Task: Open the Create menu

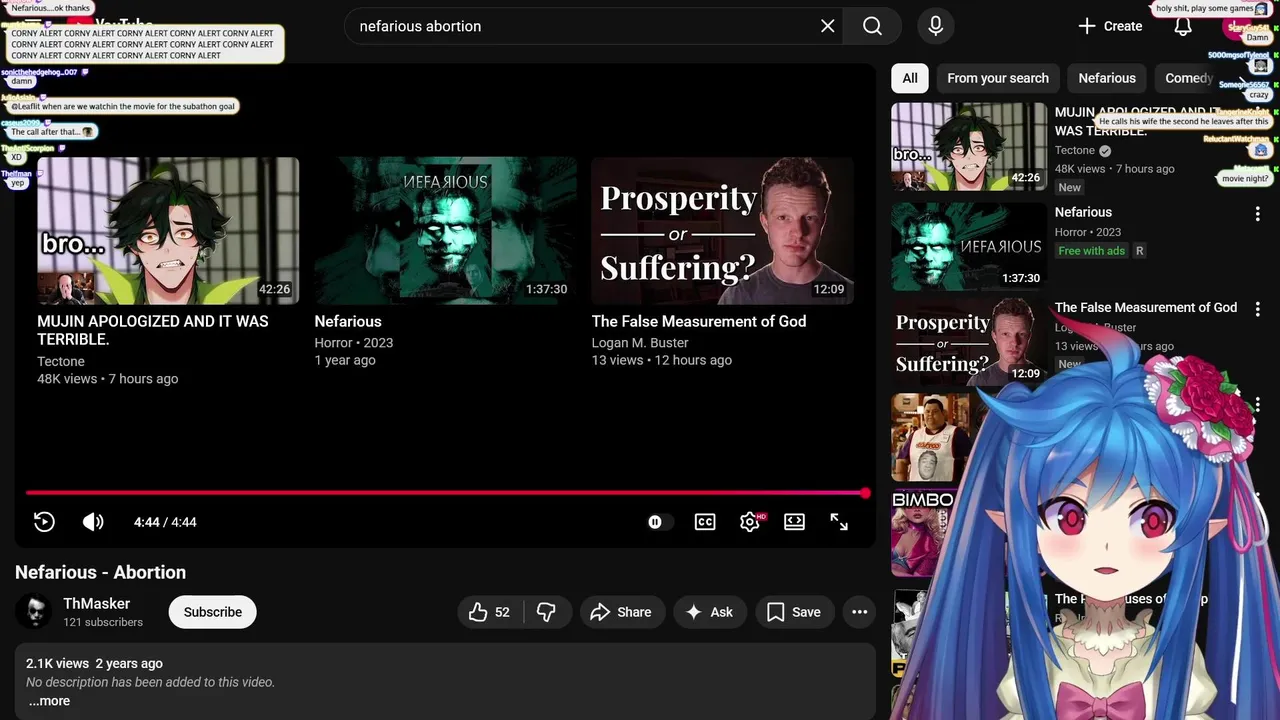Action: (x=1110, y=26)
